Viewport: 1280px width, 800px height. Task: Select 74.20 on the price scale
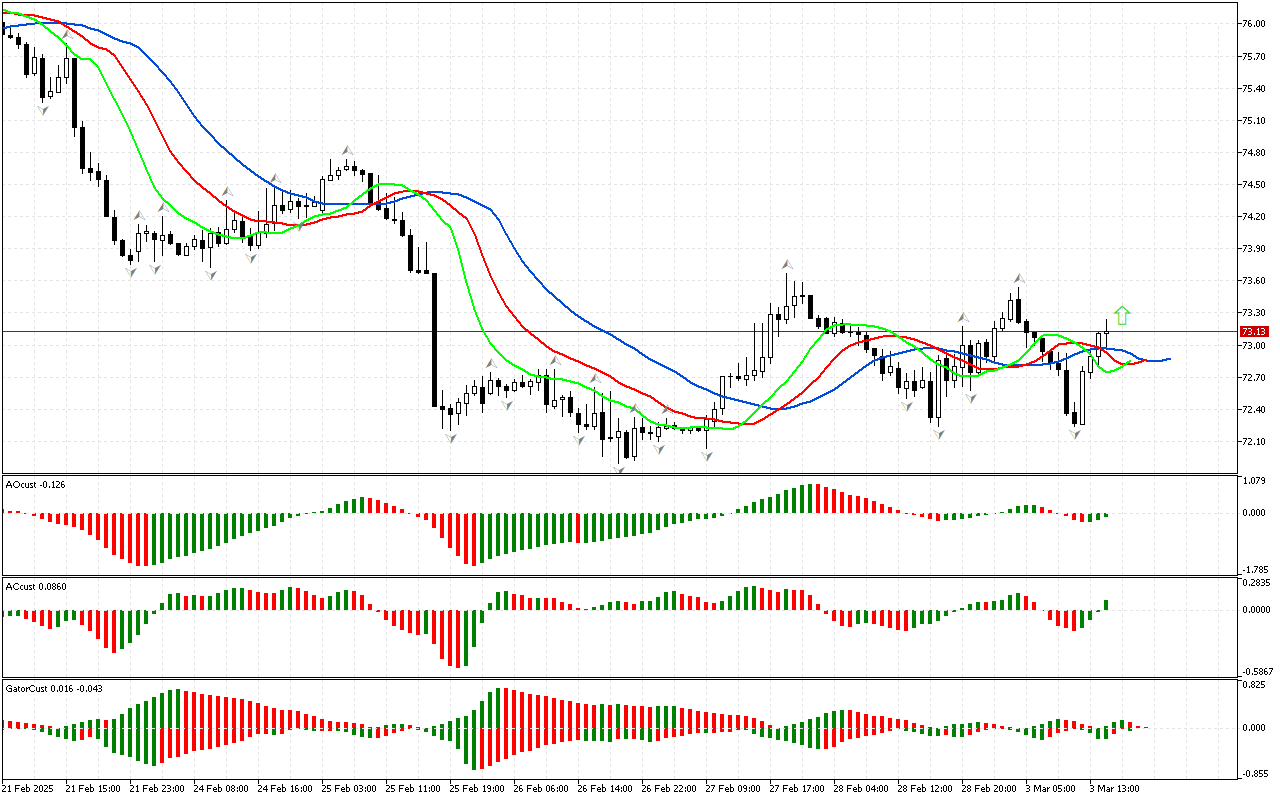1253,217
